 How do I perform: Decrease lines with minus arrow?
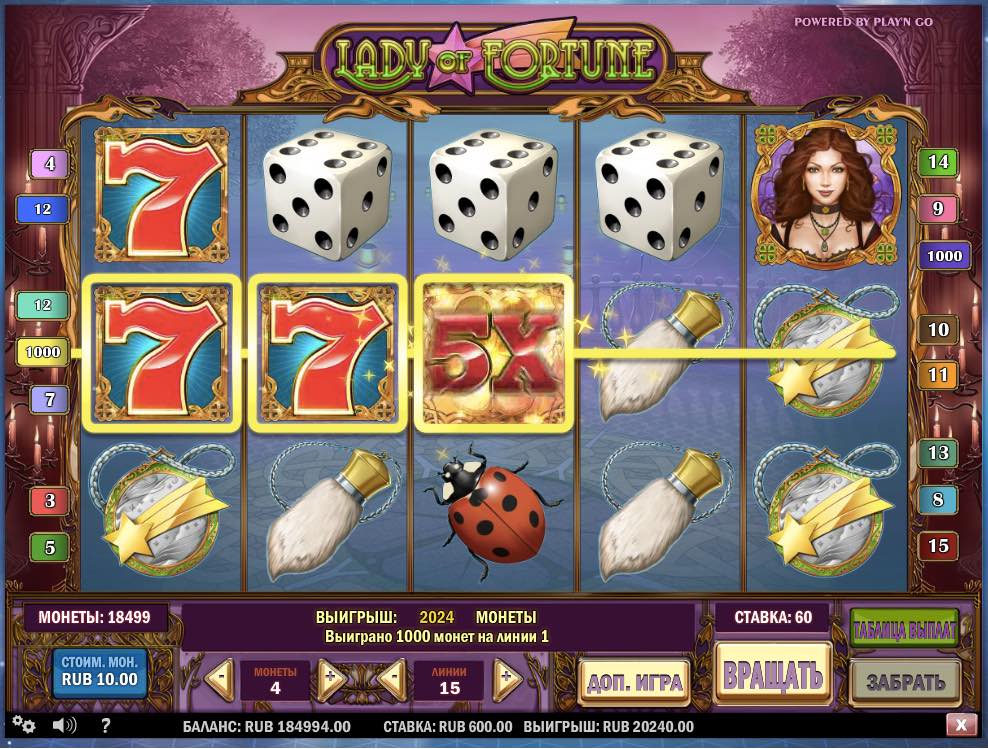point(392,679)
